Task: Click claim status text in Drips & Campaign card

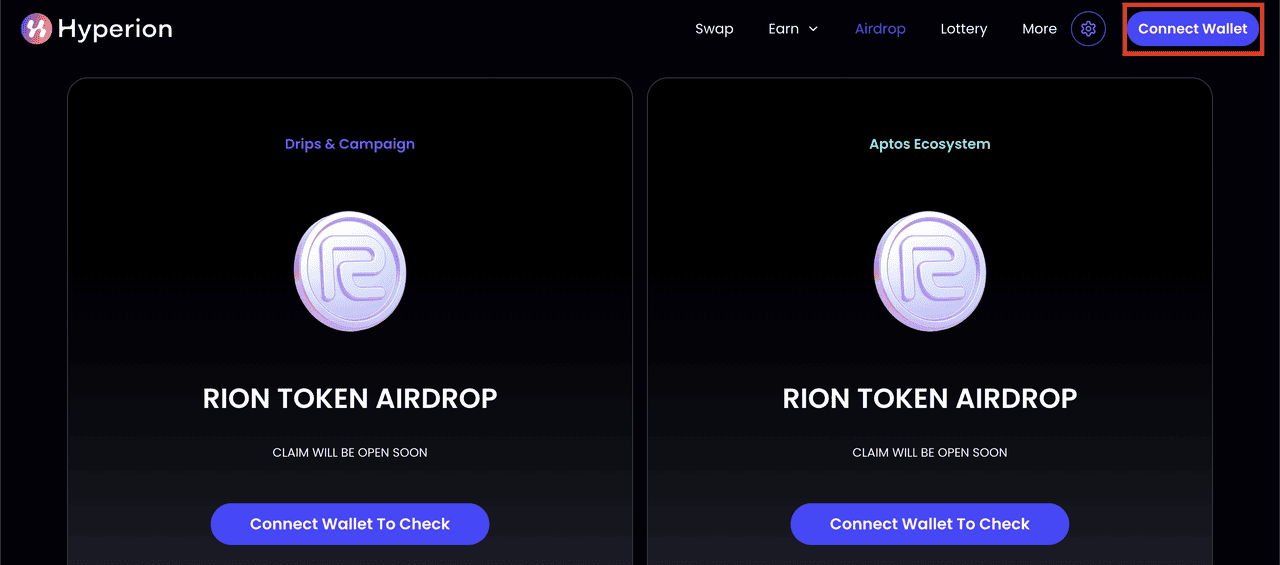Action: pos(350,453)
